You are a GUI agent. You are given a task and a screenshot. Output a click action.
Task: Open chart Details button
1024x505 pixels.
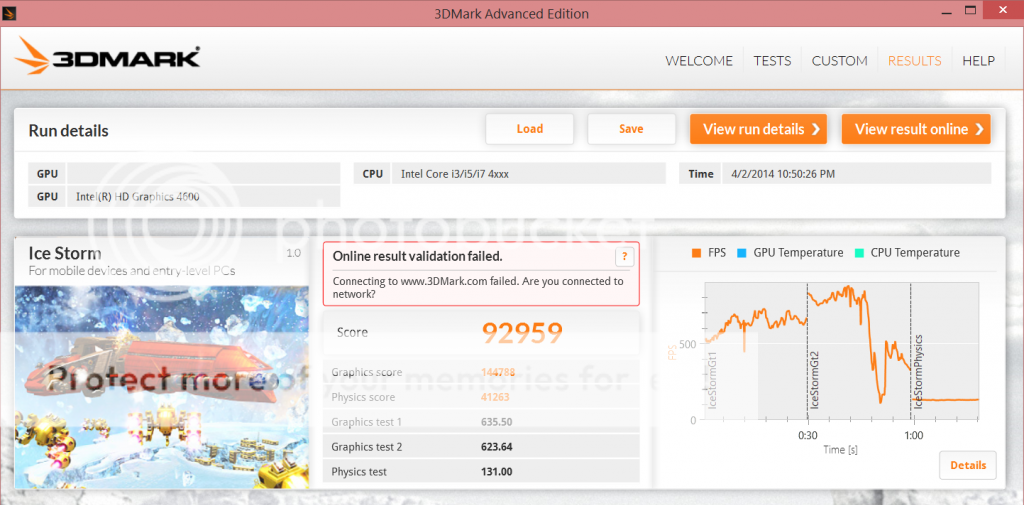967,465
